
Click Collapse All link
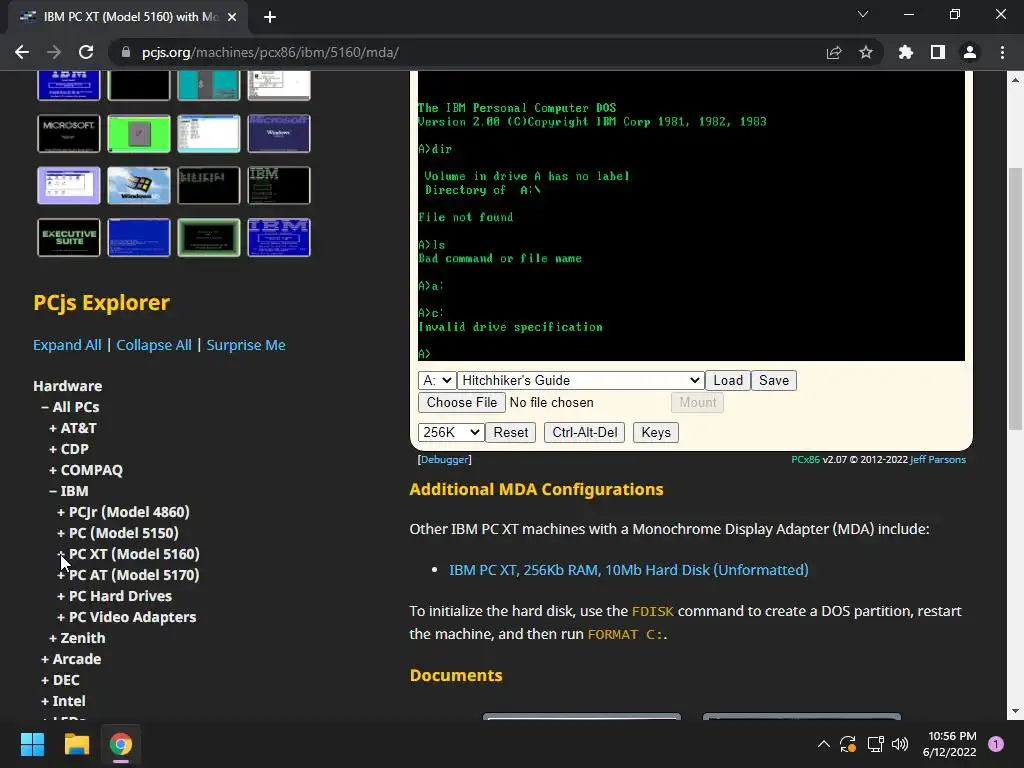154,345
